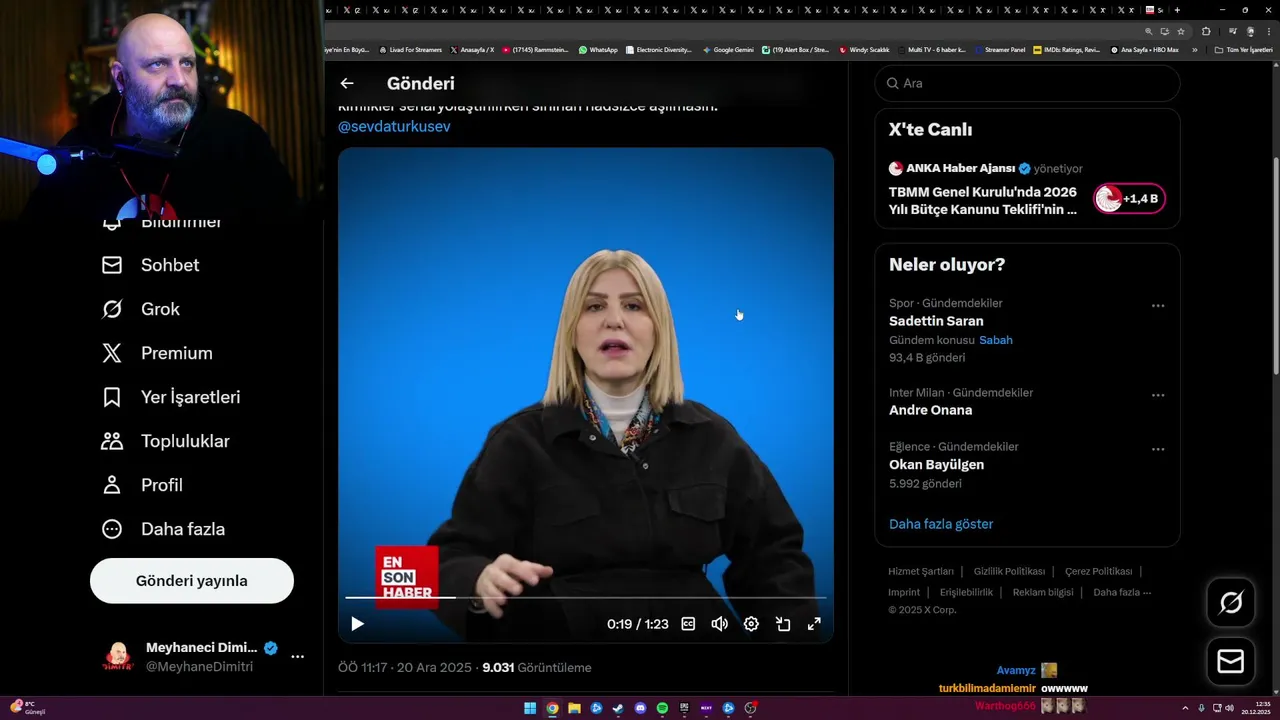Screen dimensions: 1280x720
Task: Enter fullscreen video mode
Action: (x=814, y=624)
